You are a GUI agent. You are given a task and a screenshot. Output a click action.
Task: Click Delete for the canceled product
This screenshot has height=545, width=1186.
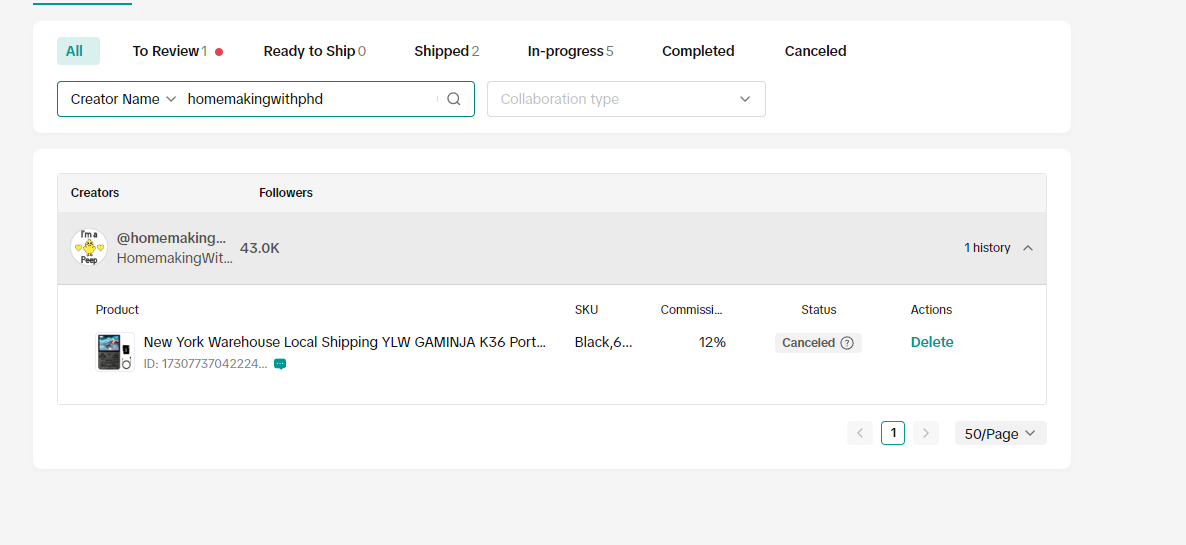pyautogui.click(x=932, y=342)
